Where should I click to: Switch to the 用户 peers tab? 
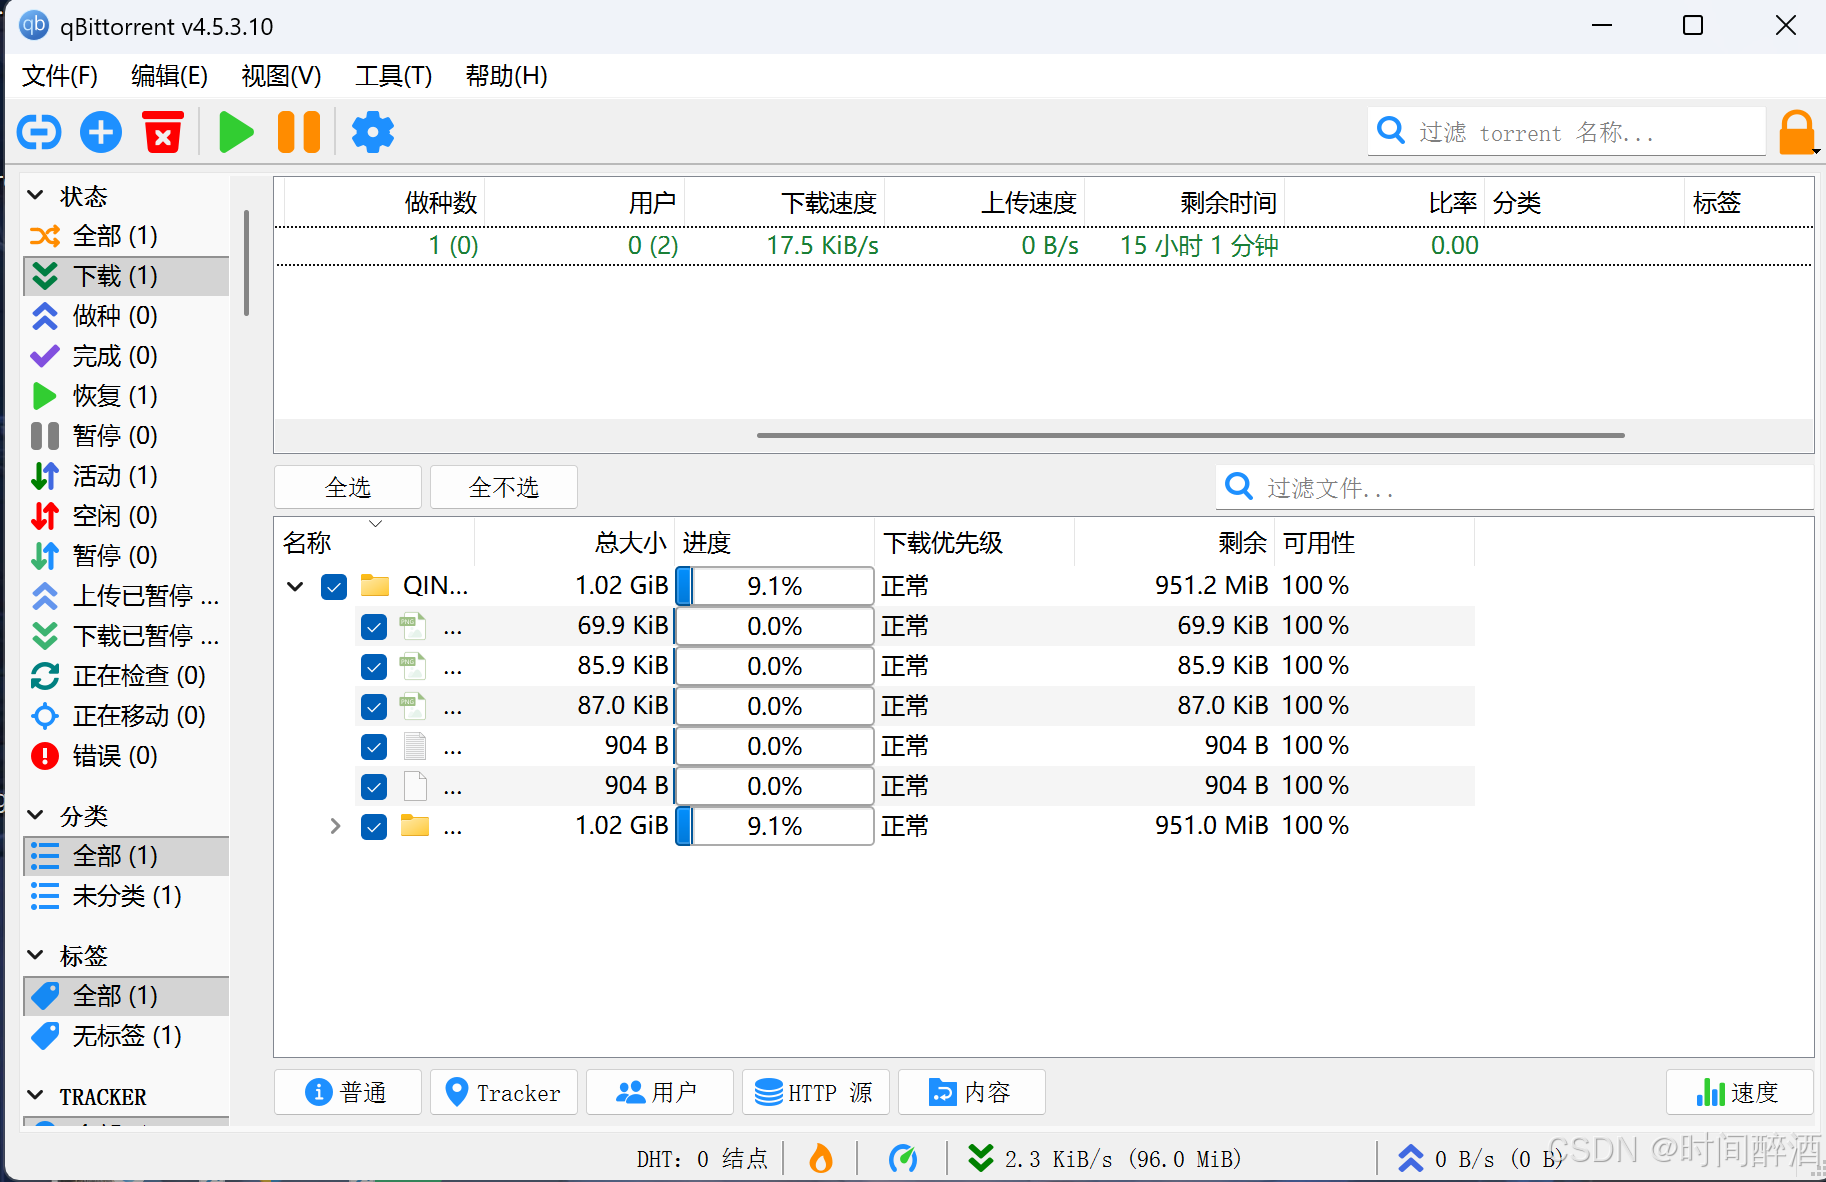[659, 1092]
